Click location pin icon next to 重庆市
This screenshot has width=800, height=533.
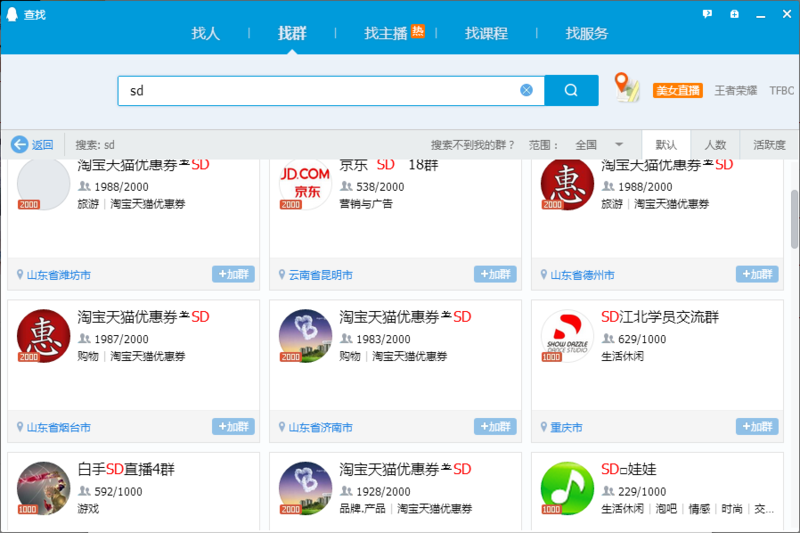(x=544, y=427)
